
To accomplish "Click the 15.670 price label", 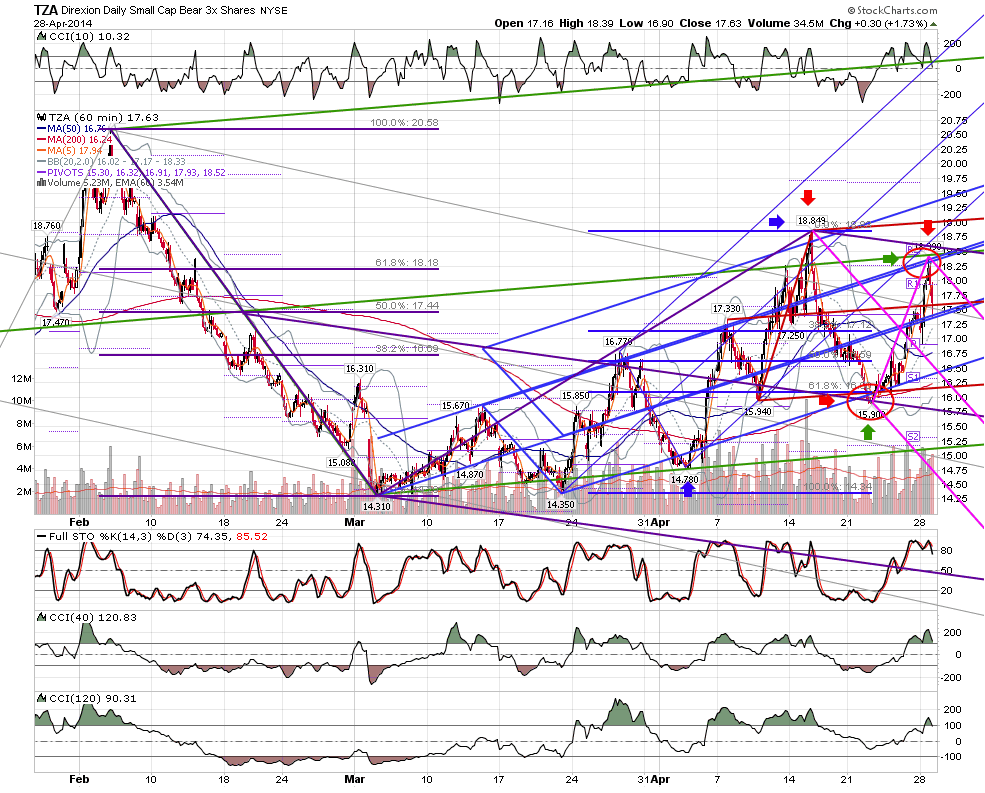I will pos(455,406).
